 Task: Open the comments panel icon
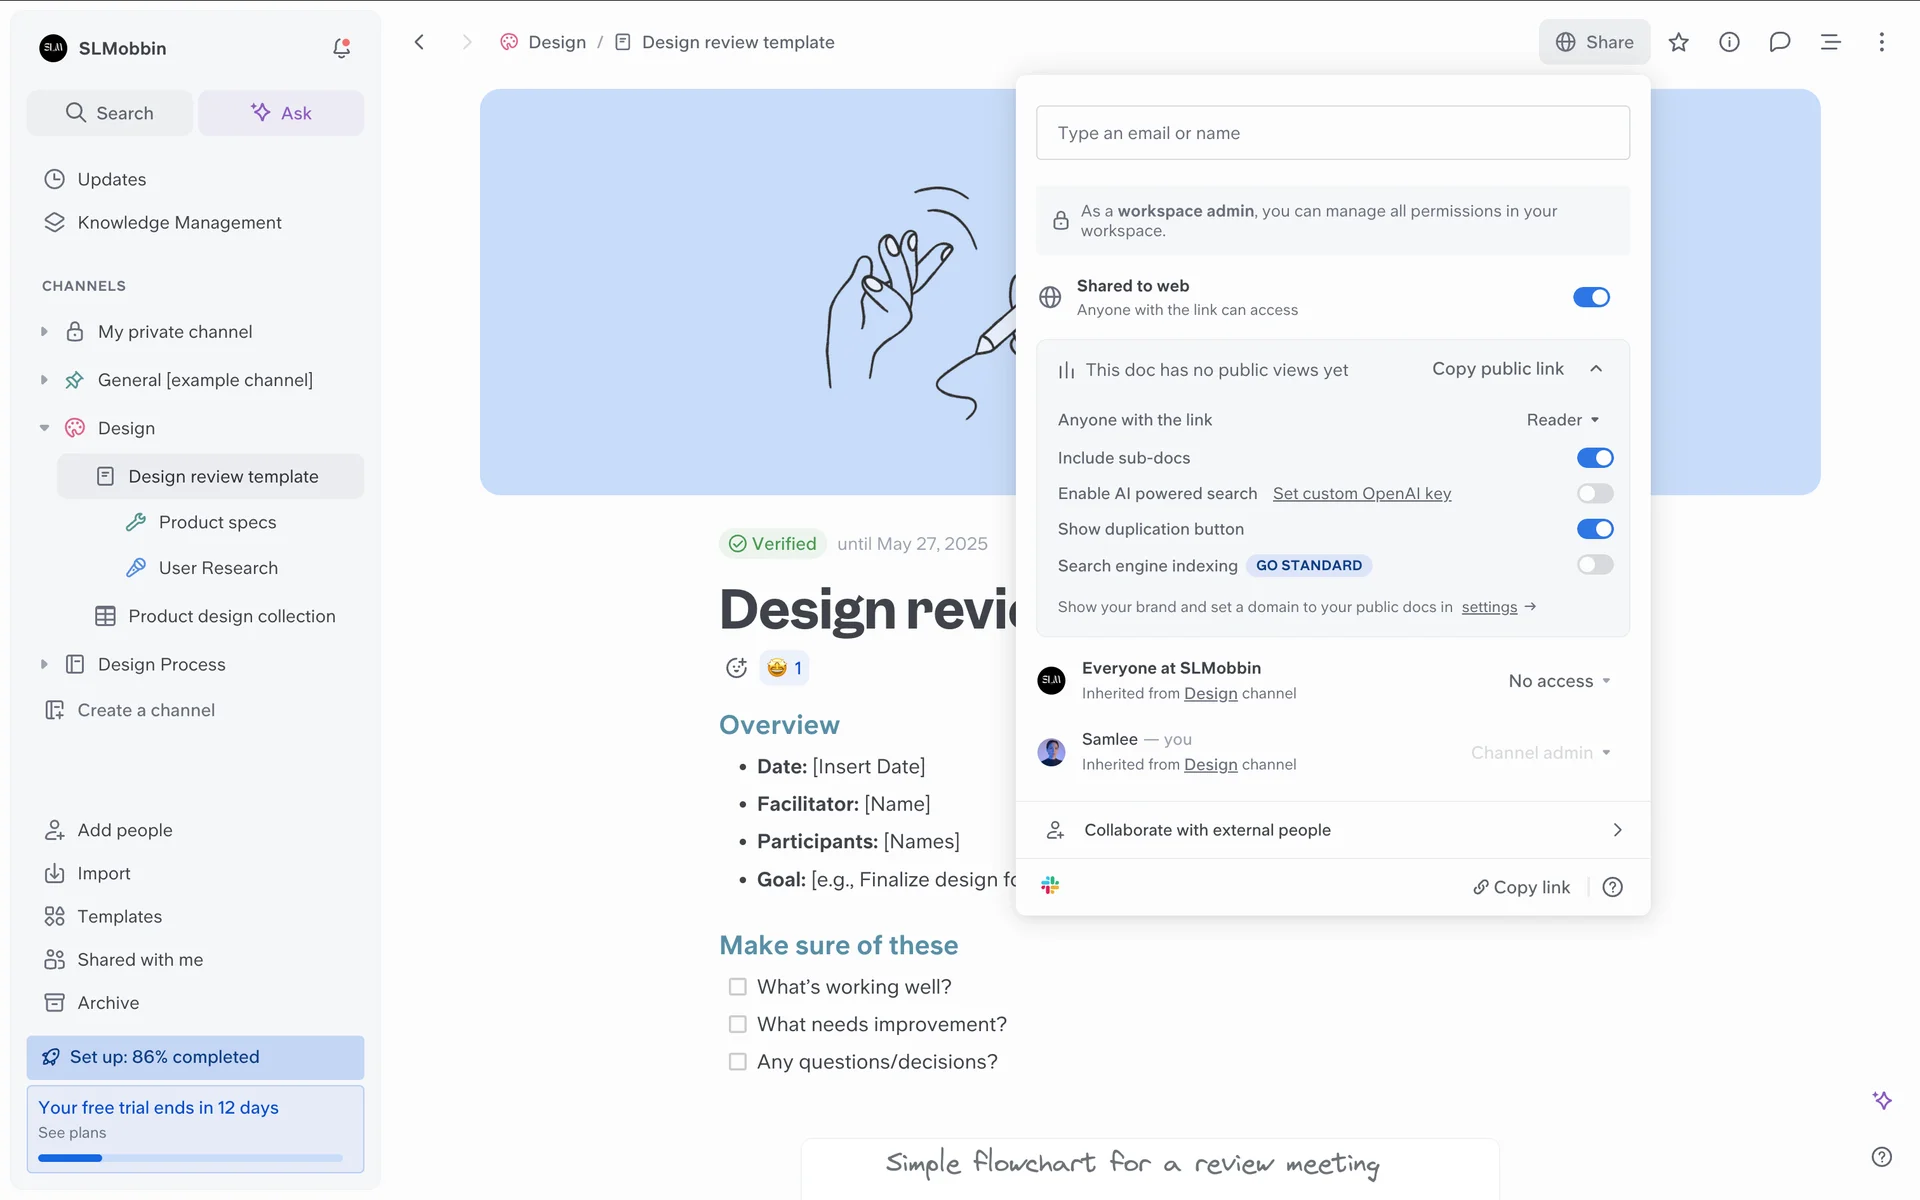point(1779,42)
